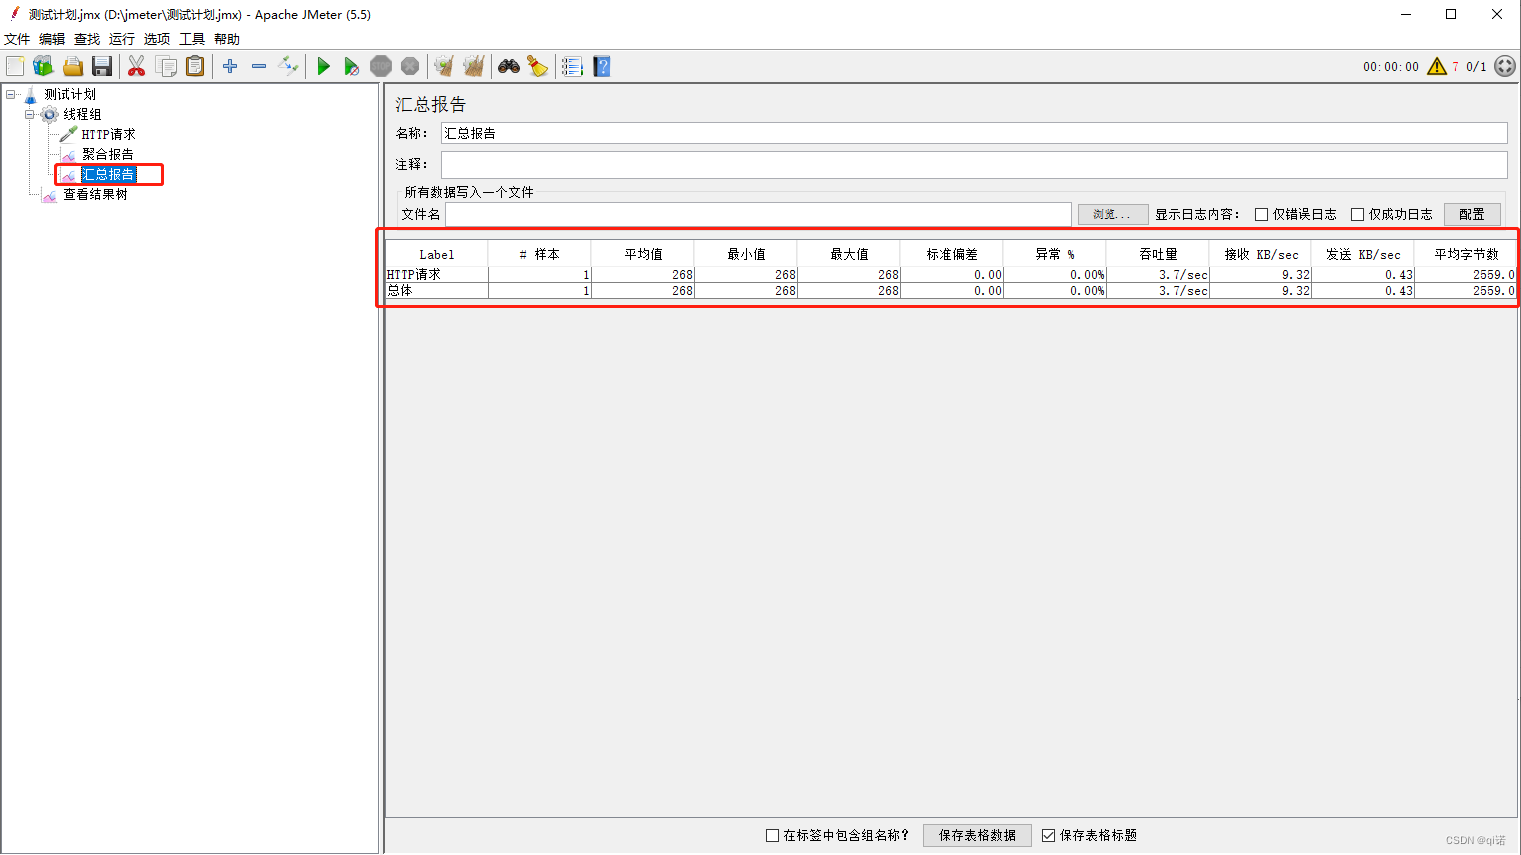This screenshot has width=1521, height=855.
Task: Click the # 样本 column header
Action: (x=540, y=254)
